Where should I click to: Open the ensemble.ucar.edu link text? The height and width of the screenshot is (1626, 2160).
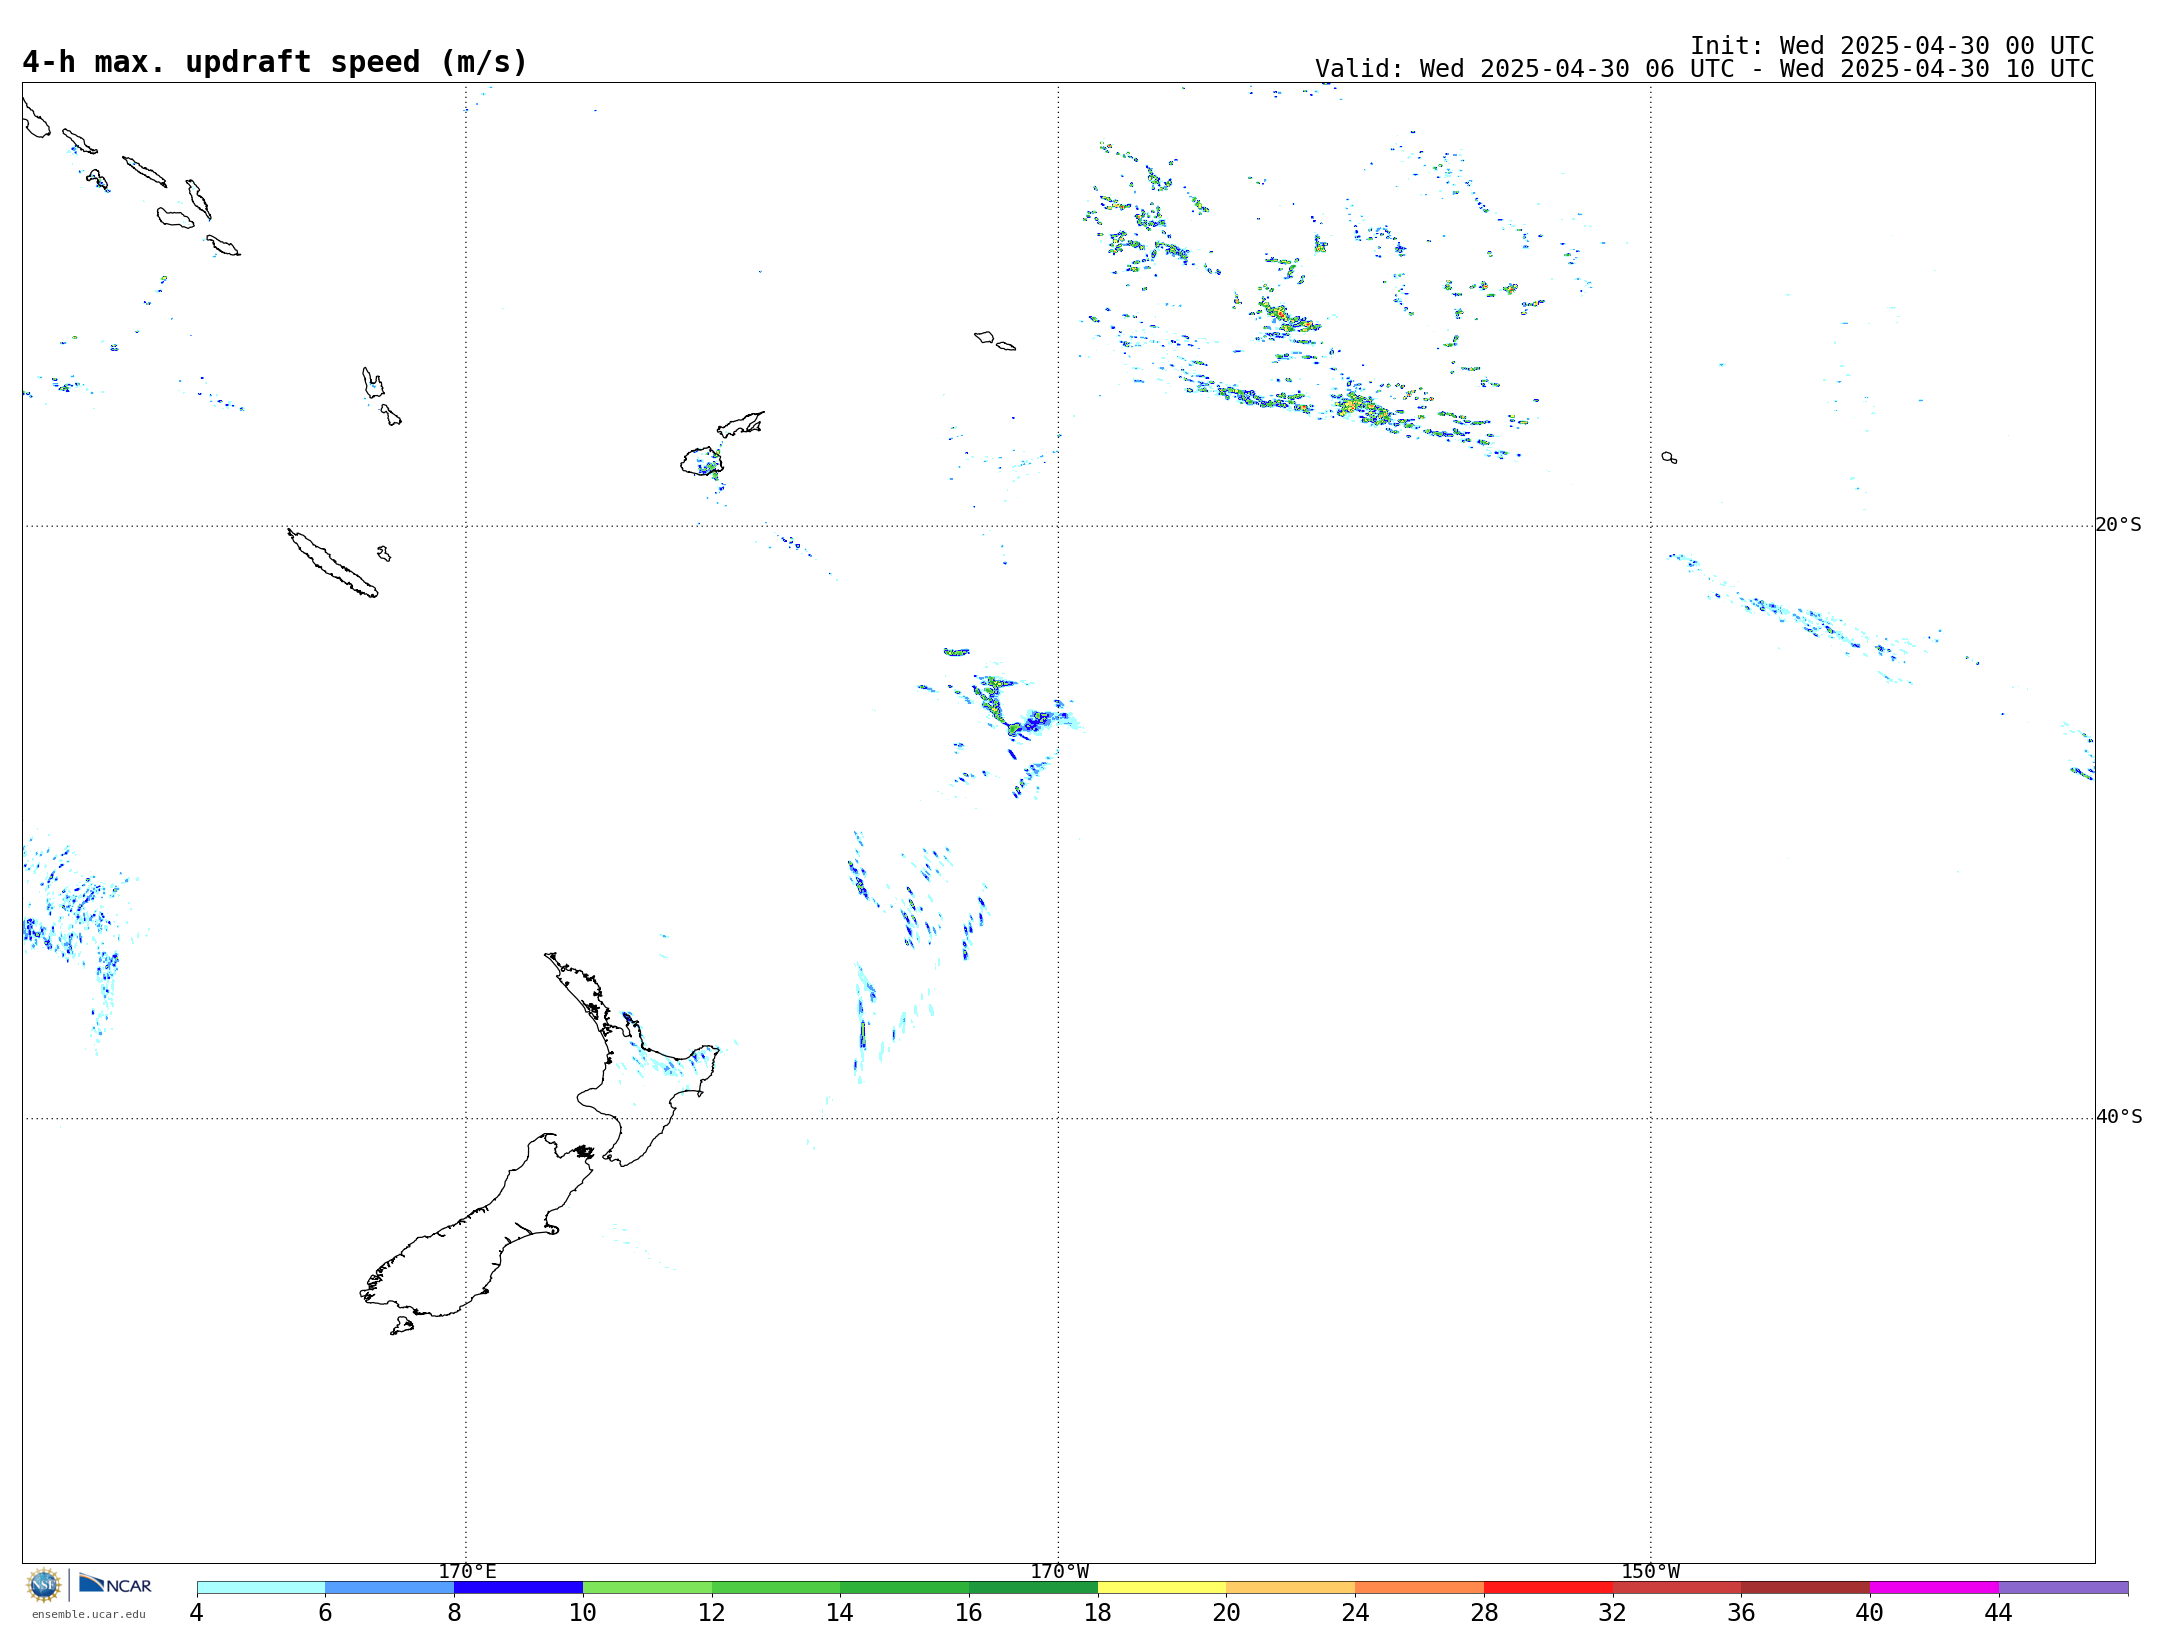88,1614
